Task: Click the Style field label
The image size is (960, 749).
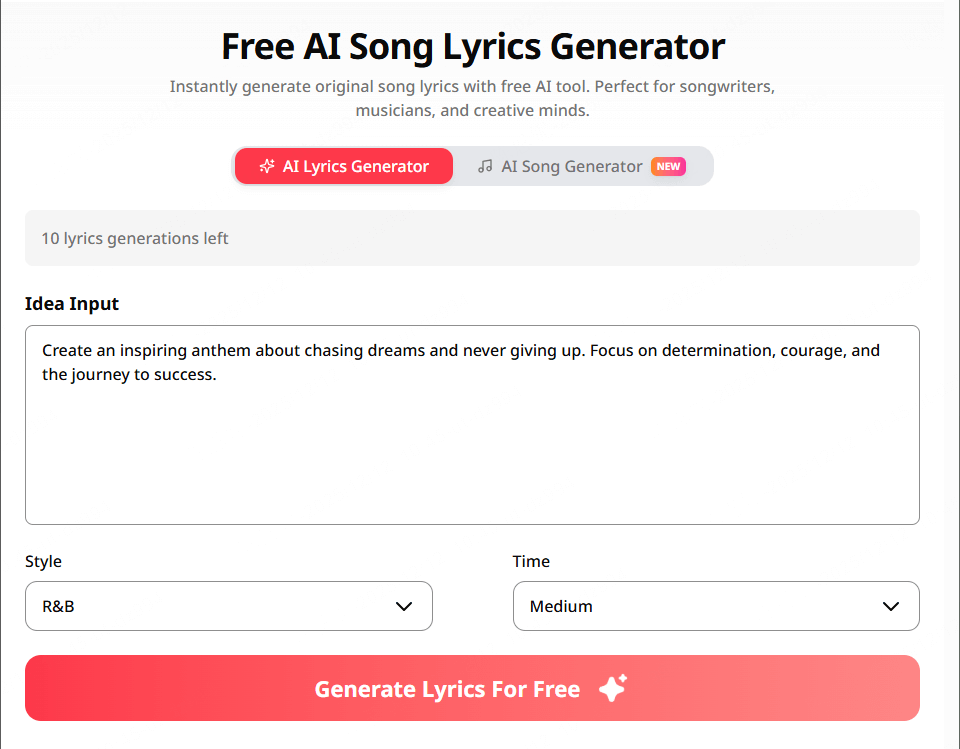Action: point(43,561)
